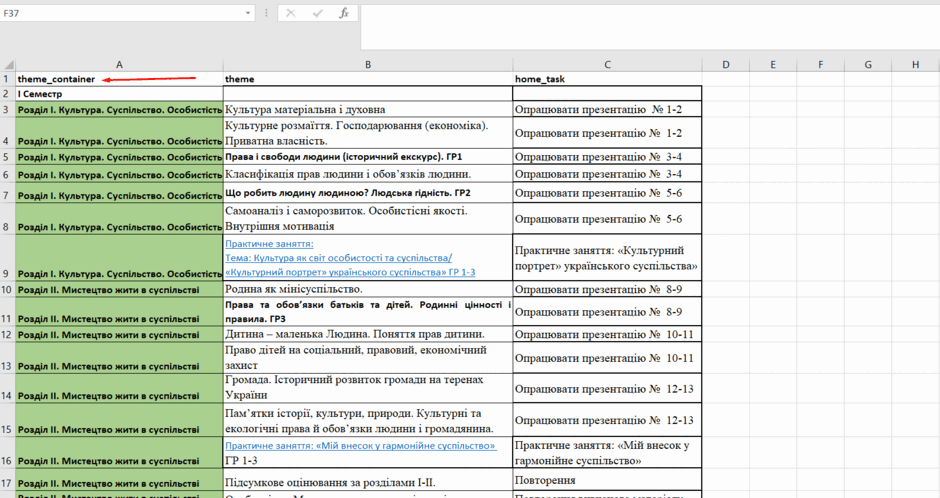Select row 16 header

(x=7, y=452)
